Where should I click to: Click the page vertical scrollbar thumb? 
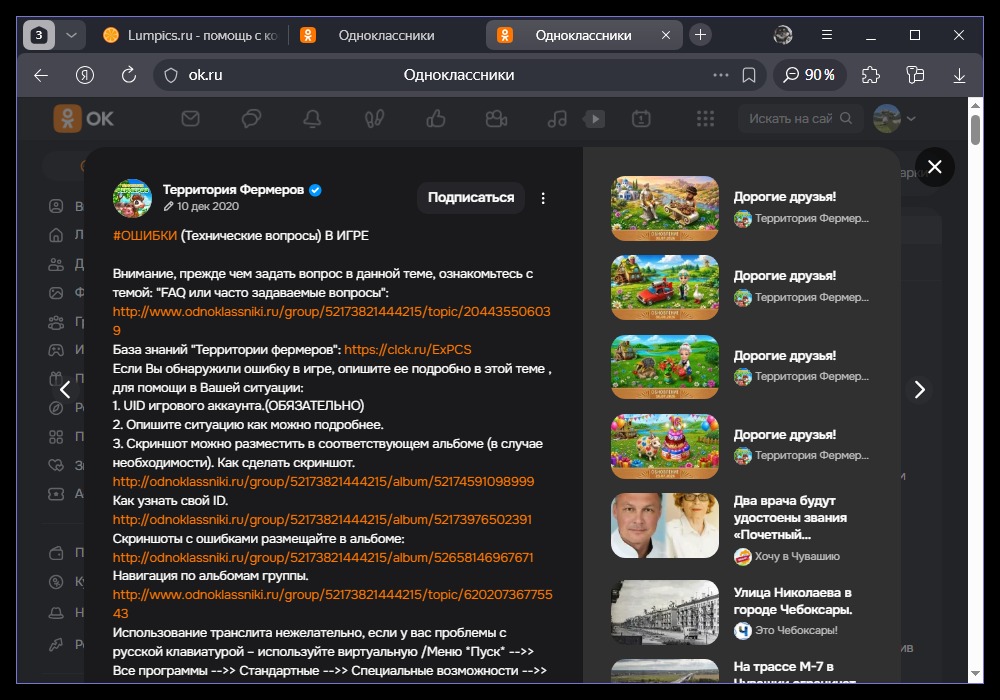click(975, 129)
